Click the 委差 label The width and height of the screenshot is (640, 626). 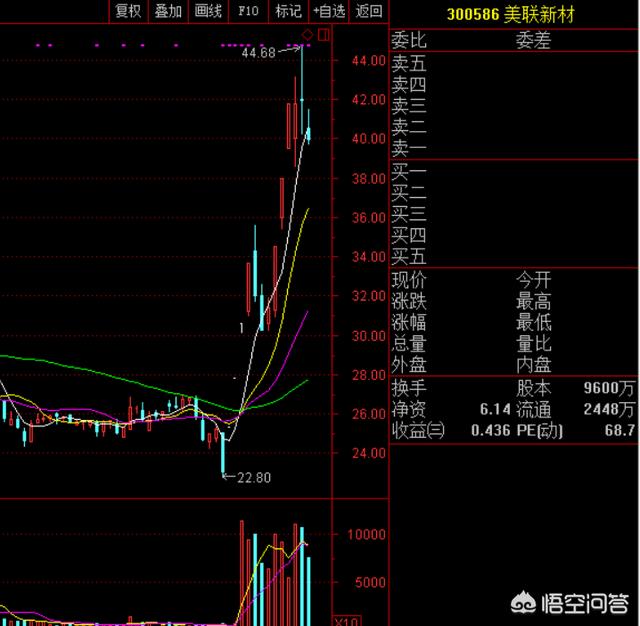coord(533,40)
